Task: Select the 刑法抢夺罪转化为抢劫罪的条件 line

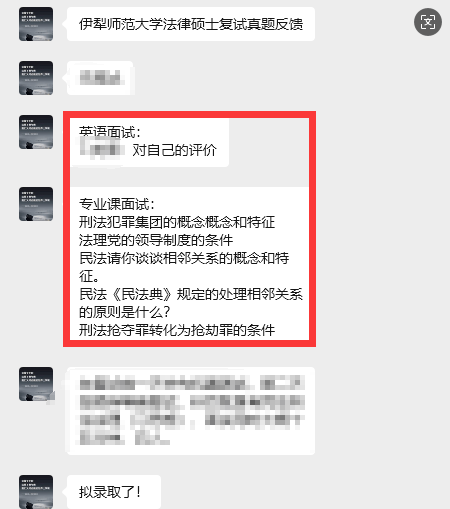Action: pos(177,330)
